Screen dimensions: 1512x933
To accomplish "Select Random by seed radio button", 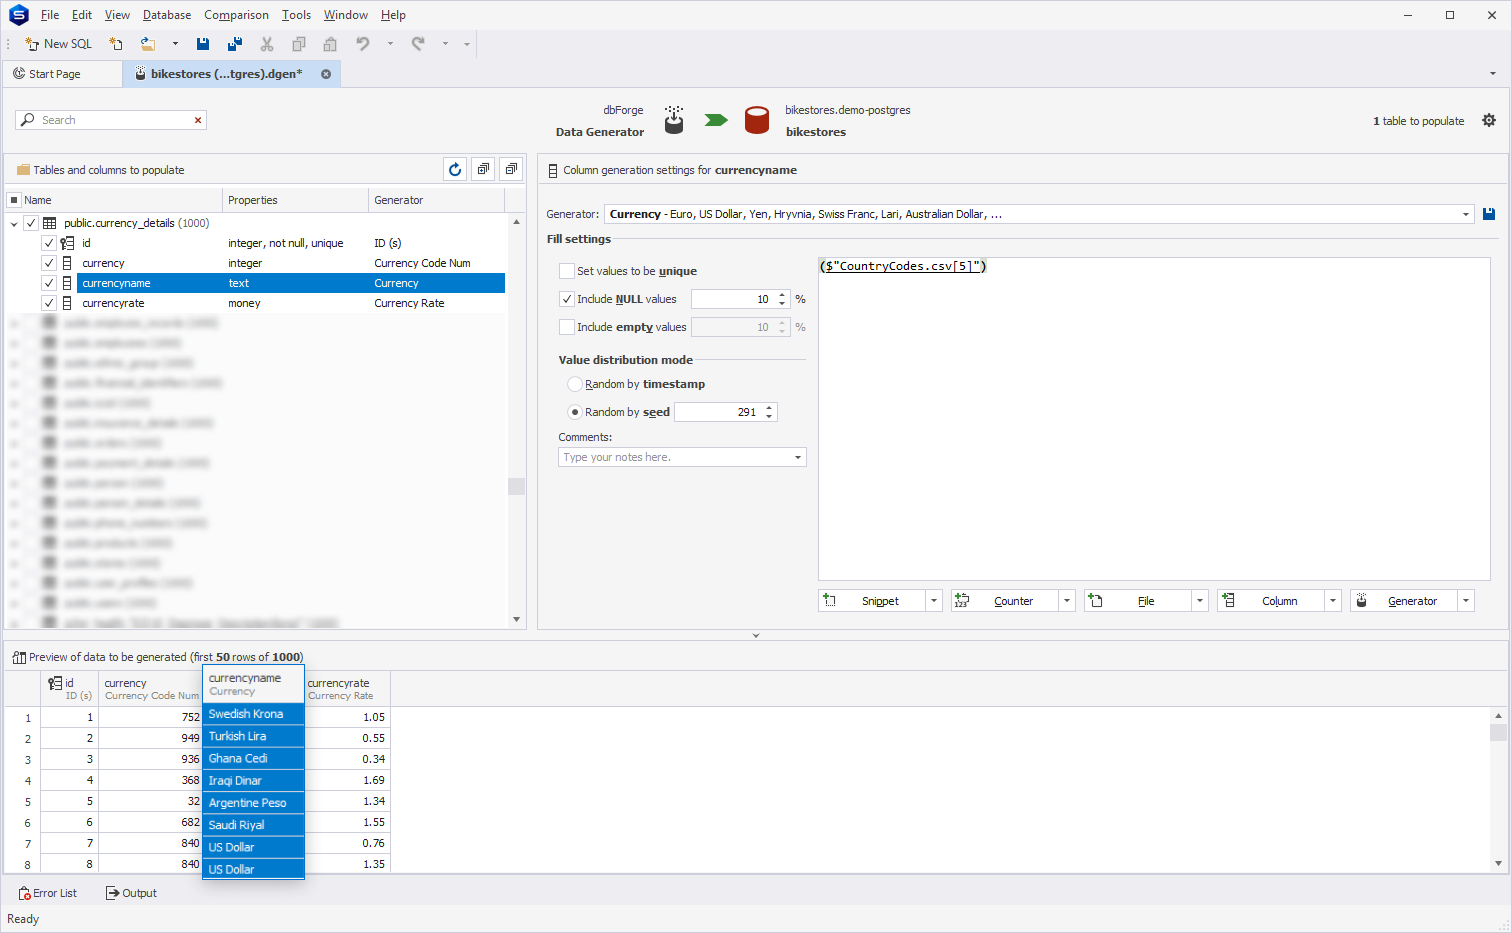I will 575,412.
